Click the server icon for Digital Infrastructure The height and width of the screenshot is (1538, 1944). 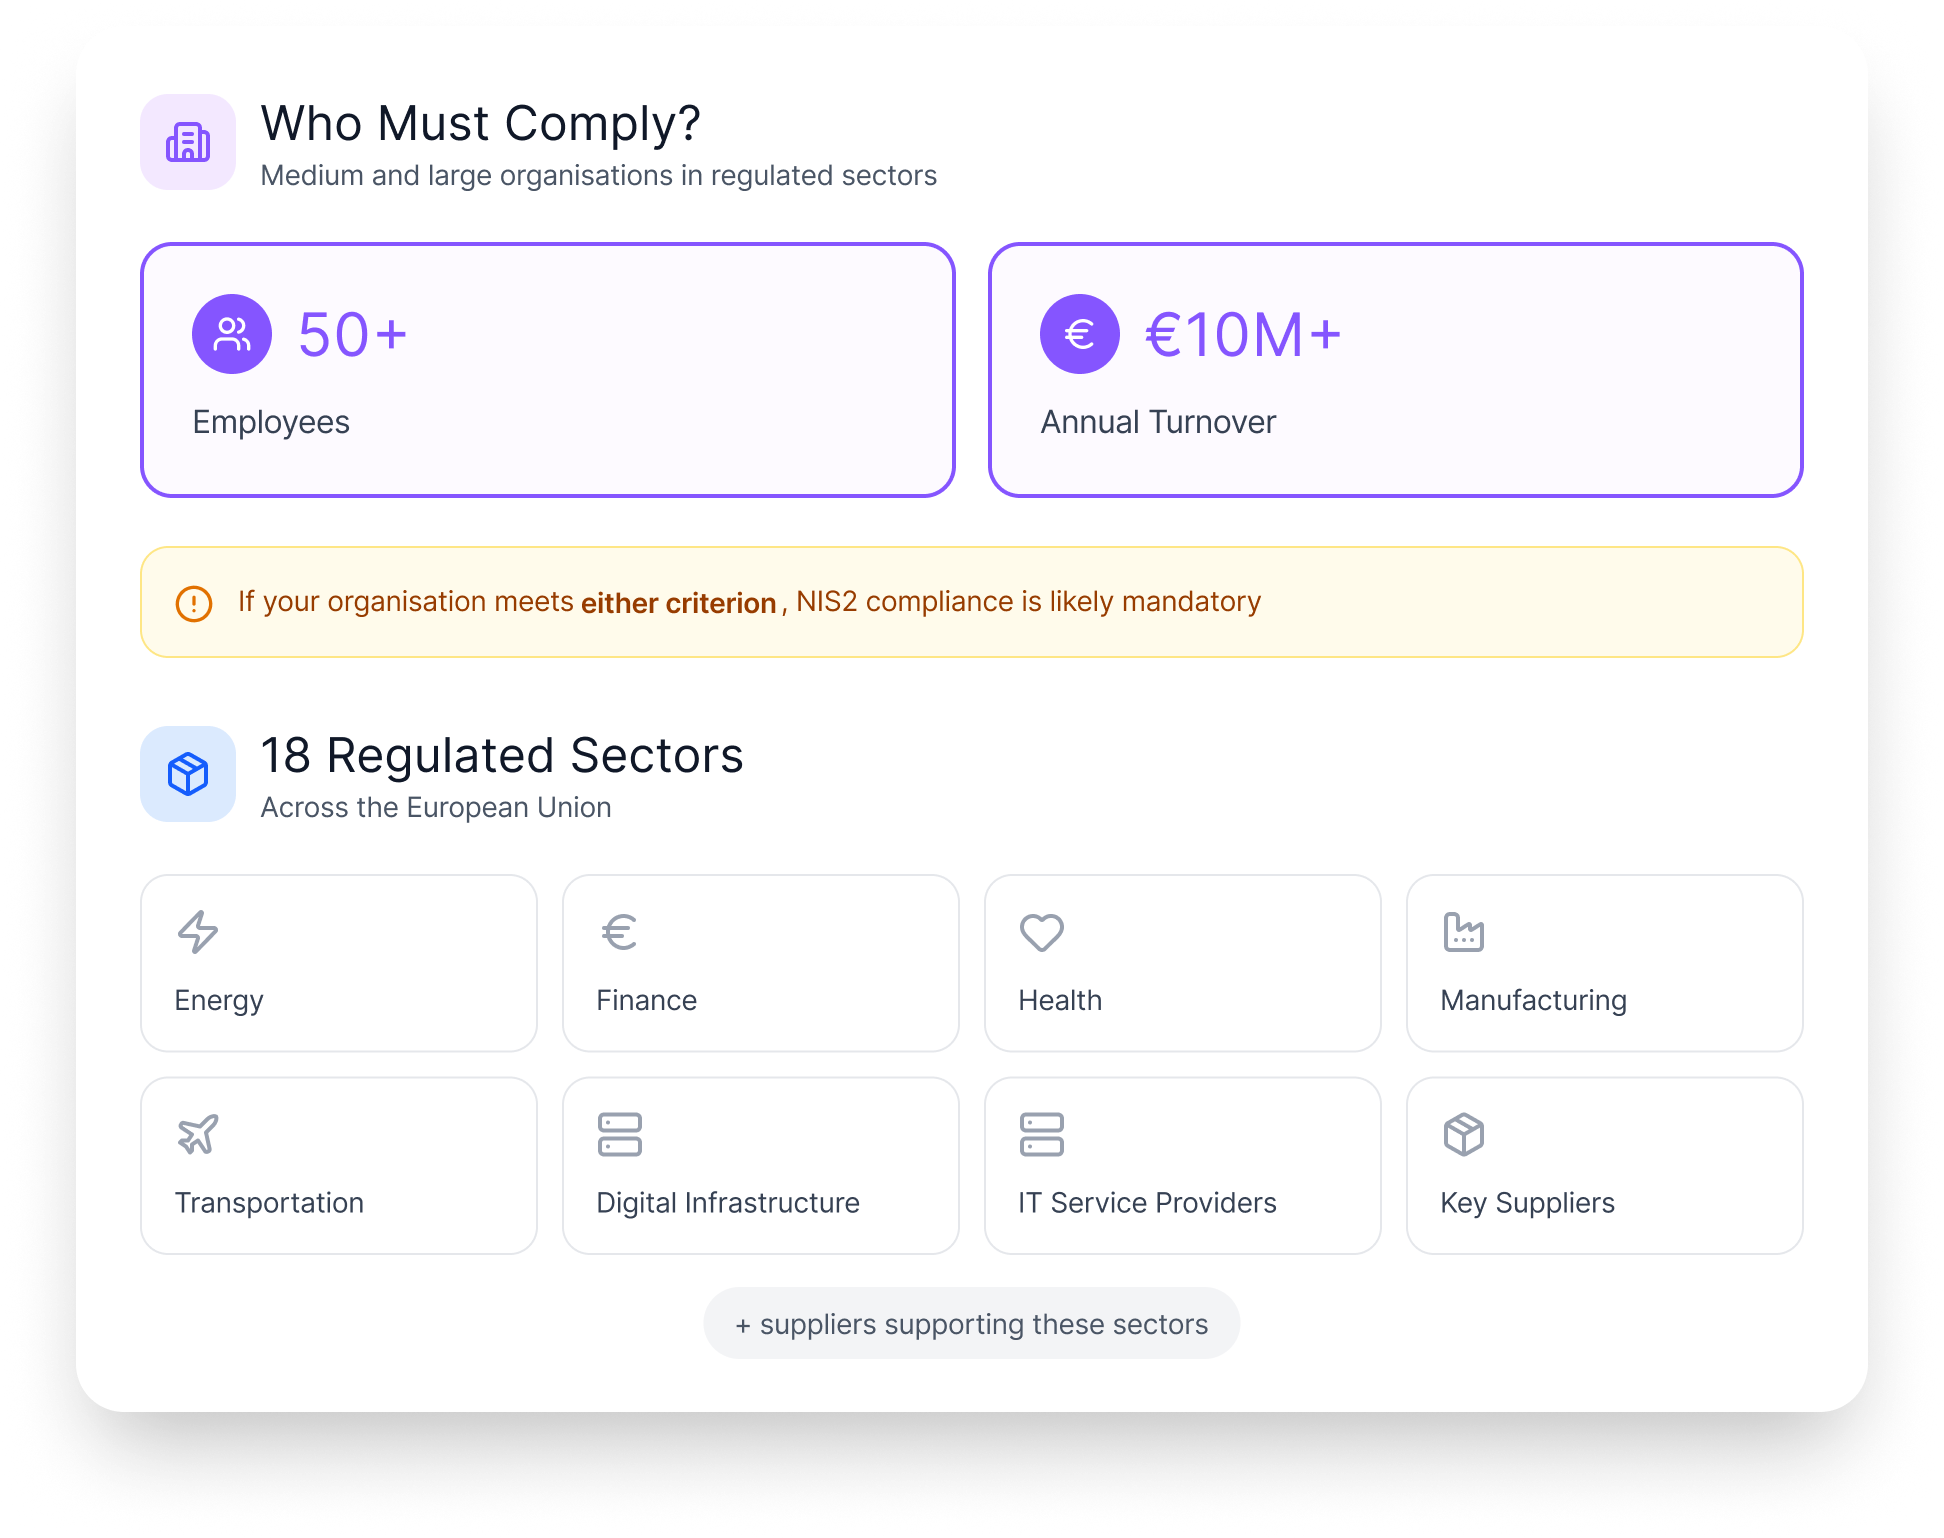620,1134
